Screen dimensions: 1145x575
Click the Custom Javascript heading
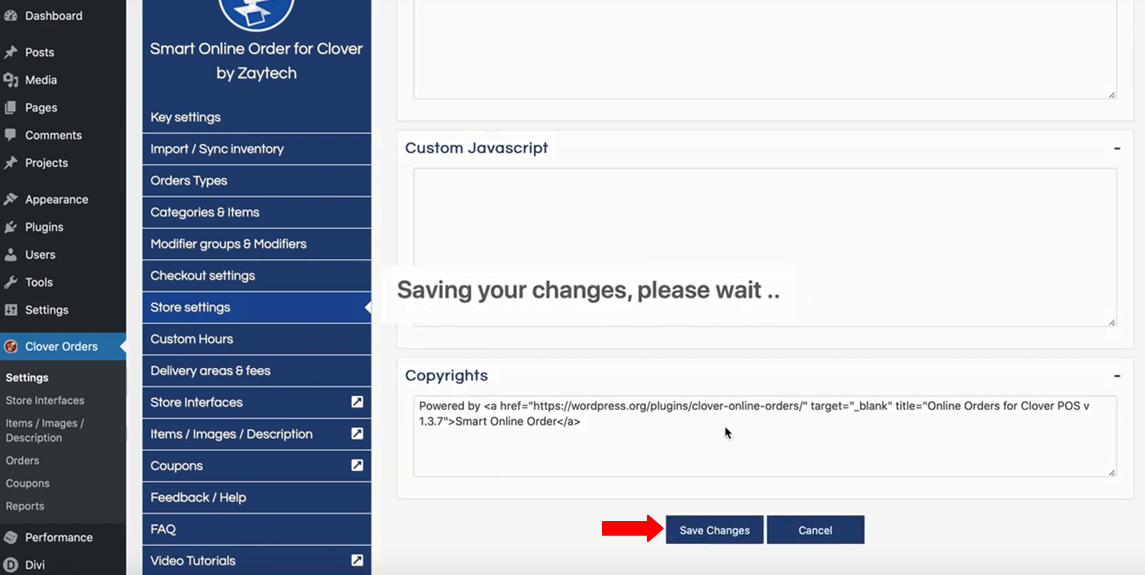(x=476, y=148)
